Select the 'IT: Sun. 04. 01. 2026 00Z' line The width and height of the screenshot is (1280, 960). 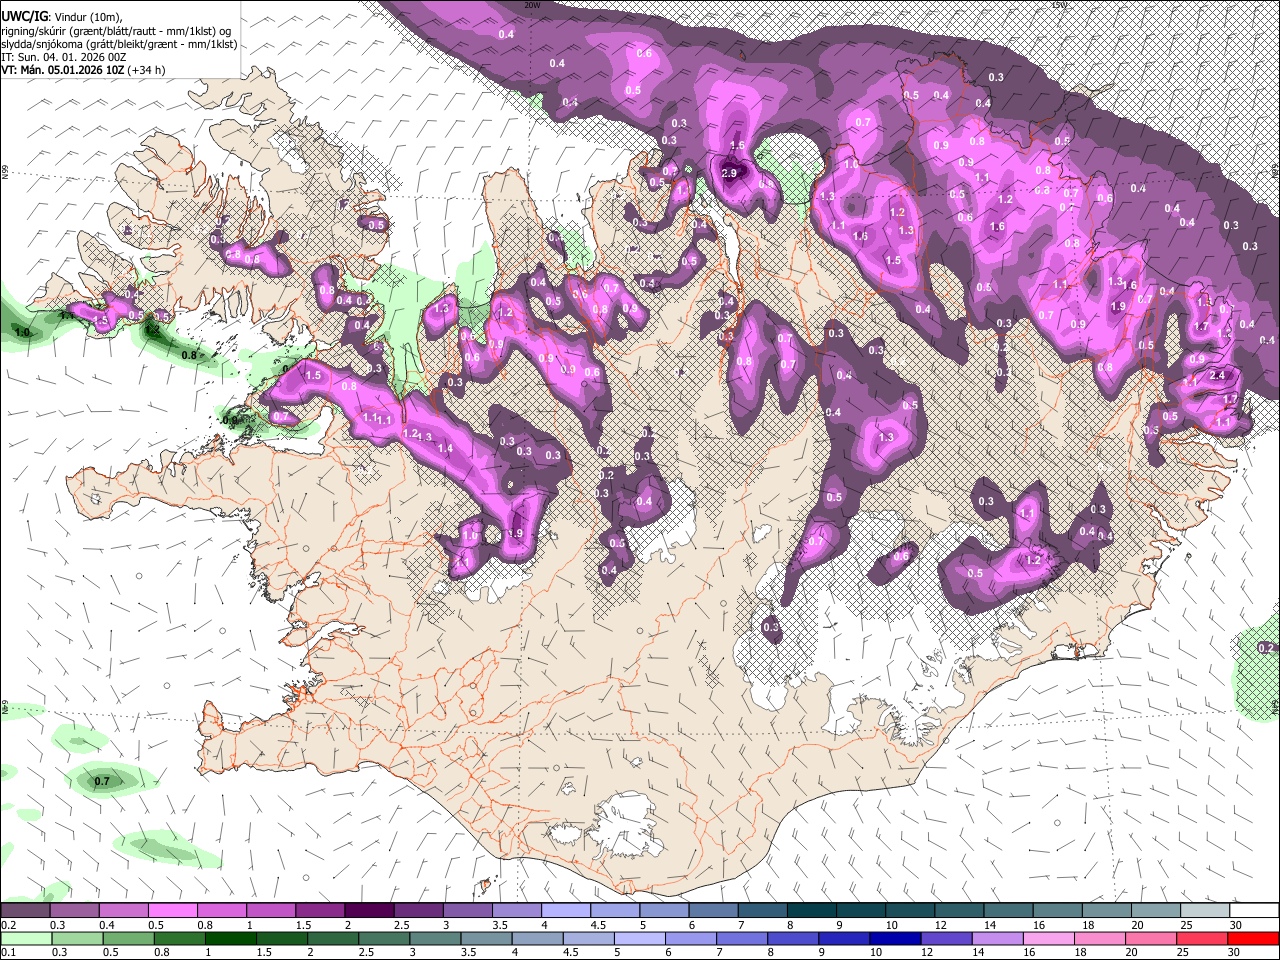(x=63, y=57)
